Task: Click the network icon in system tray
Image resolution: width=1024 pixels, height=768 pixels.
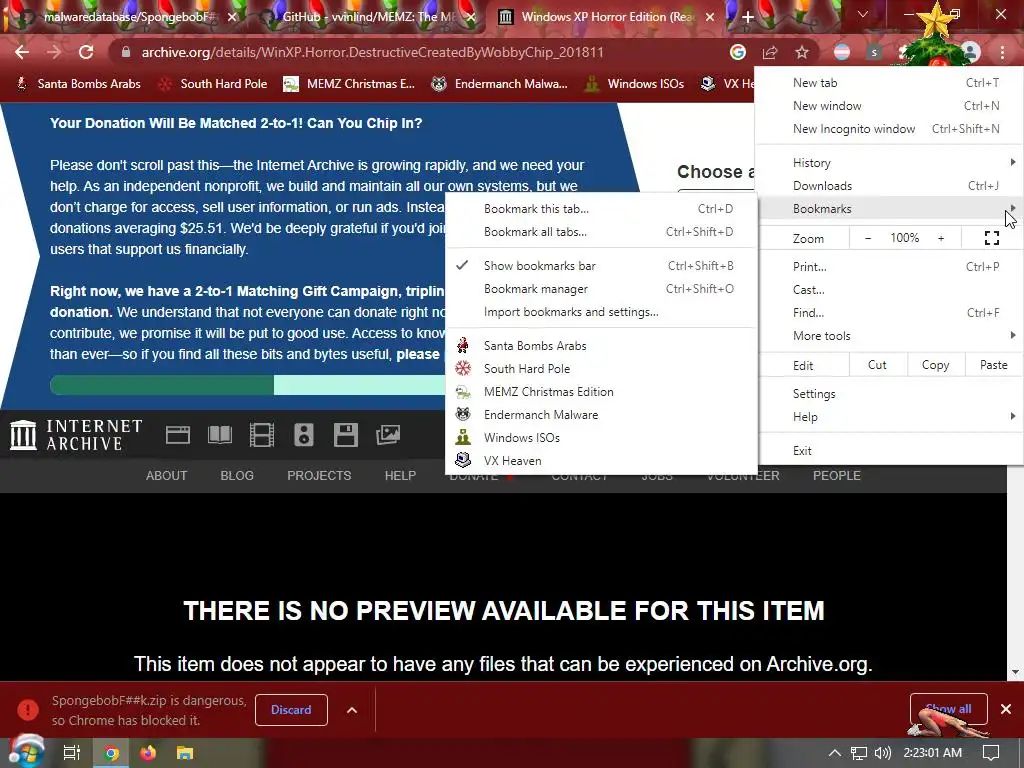Action: pyautogui.click(x=859, y=753)
